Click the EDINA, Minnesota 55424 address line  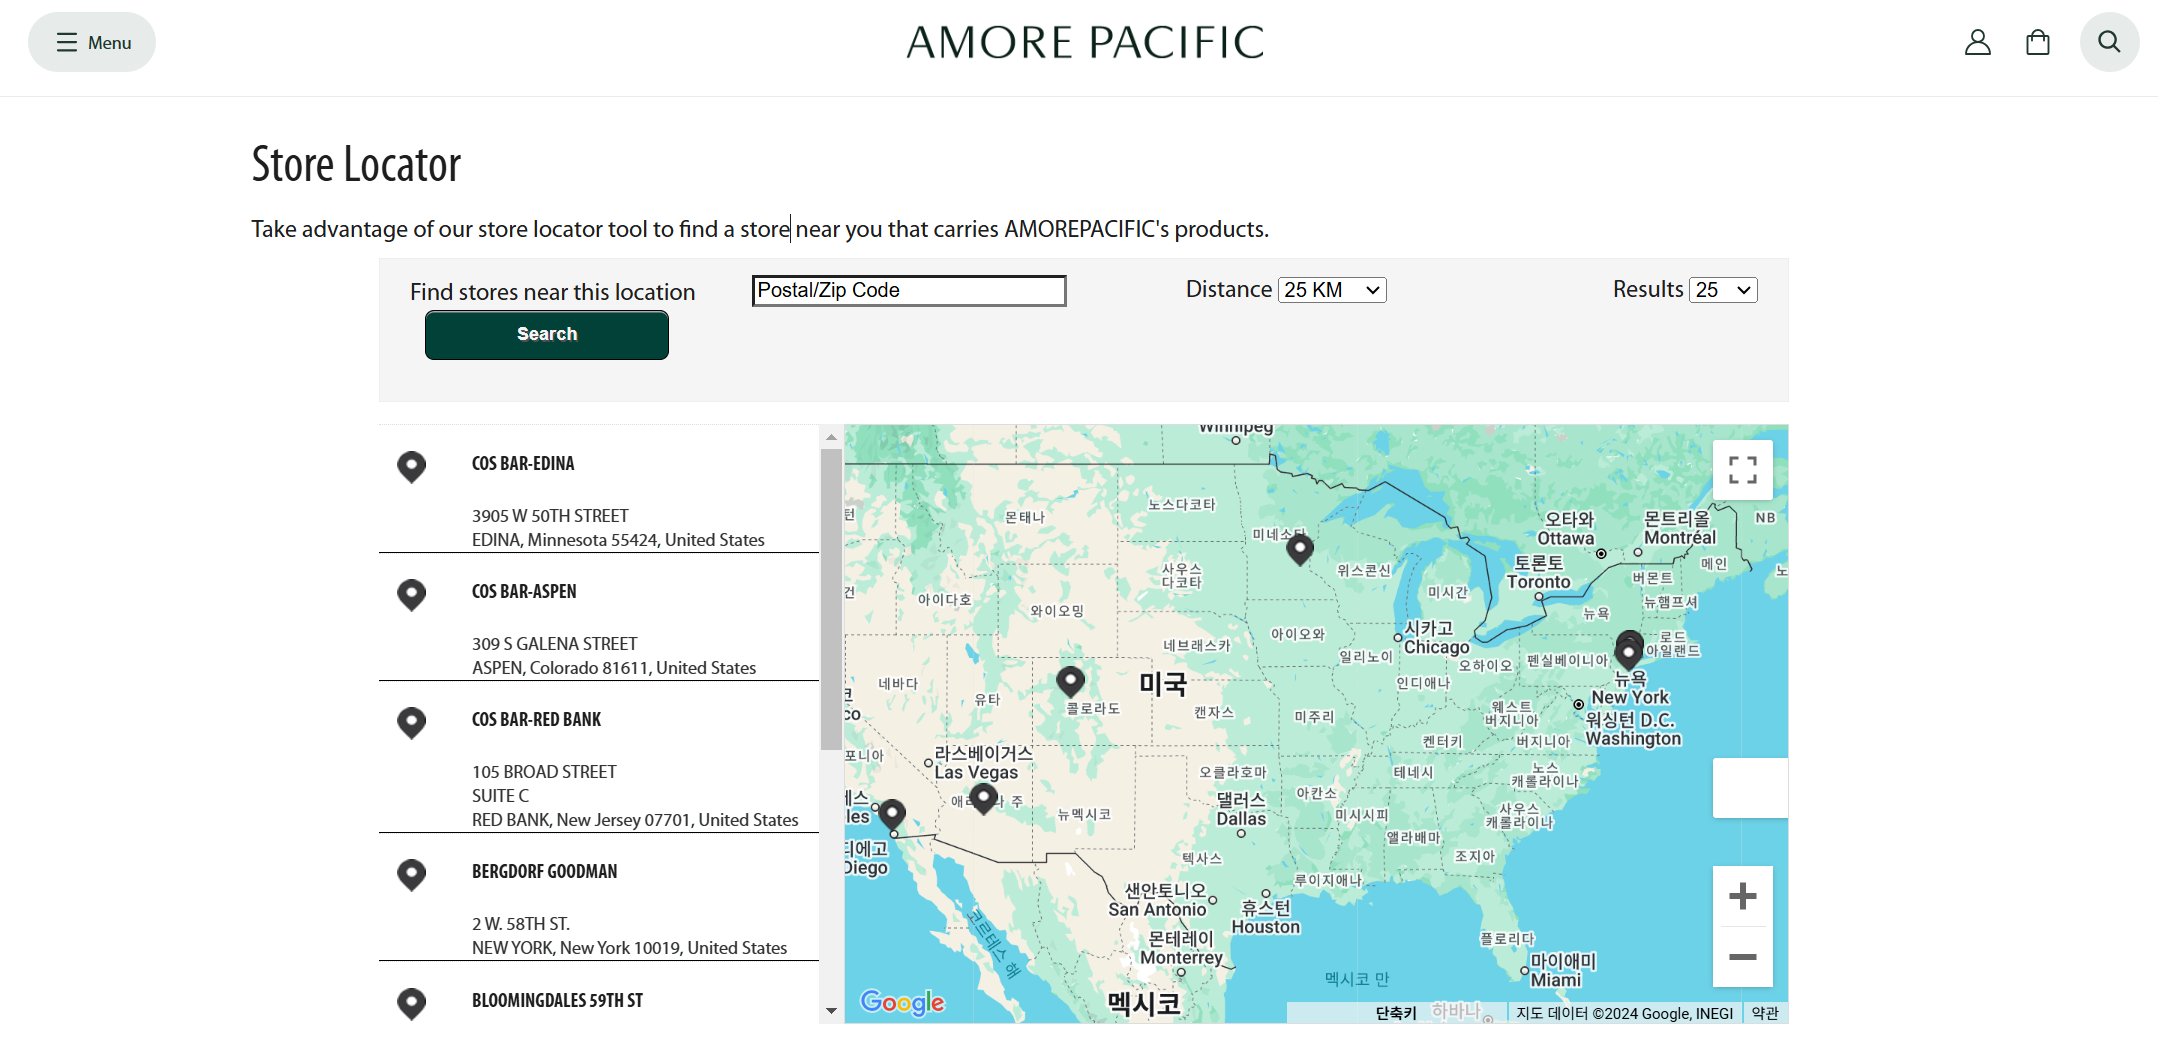coord(618,540)
